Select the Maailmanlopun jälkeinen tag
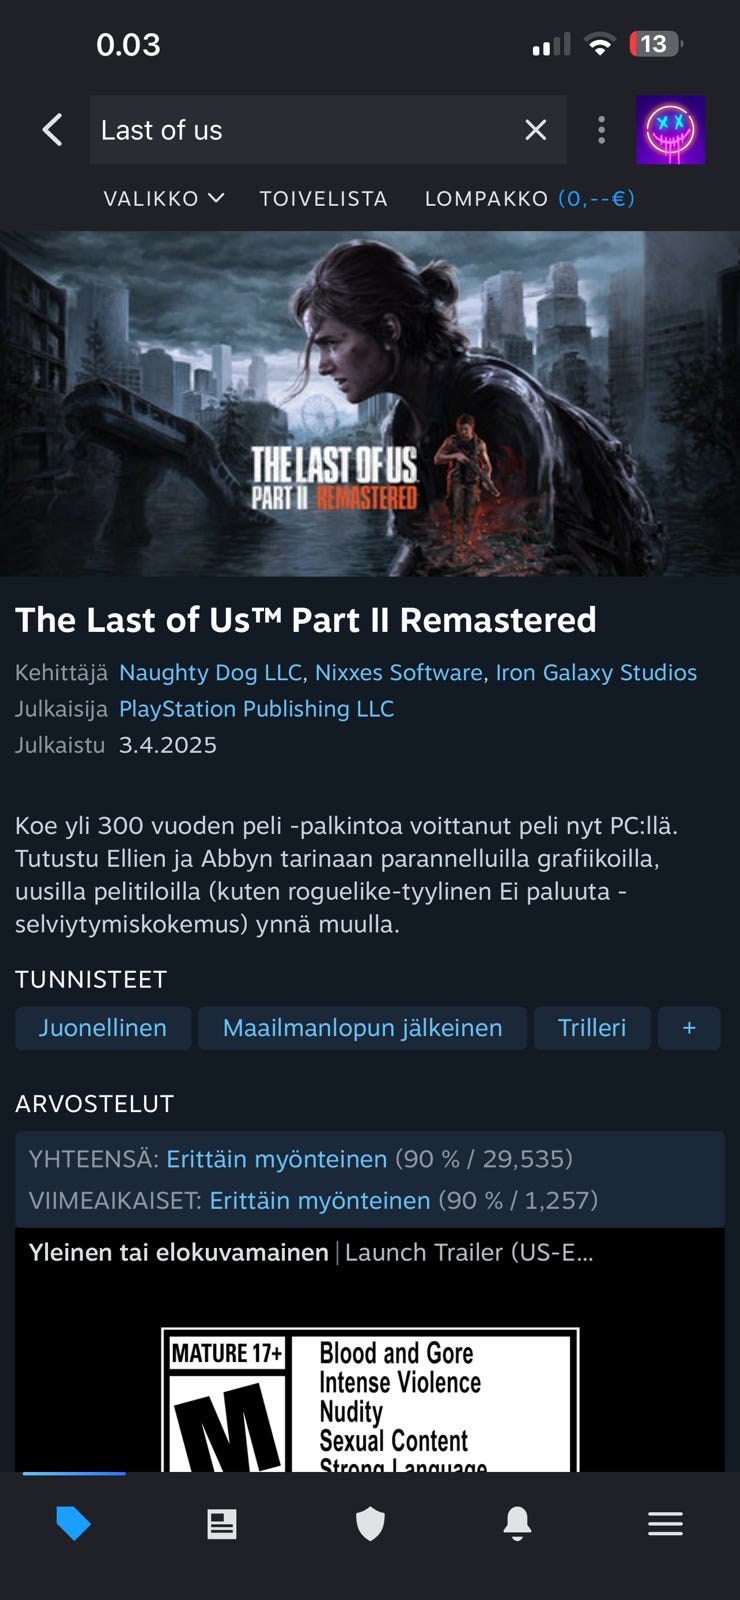This screenshot has height=1600, width=740. tap(363, 1028)
